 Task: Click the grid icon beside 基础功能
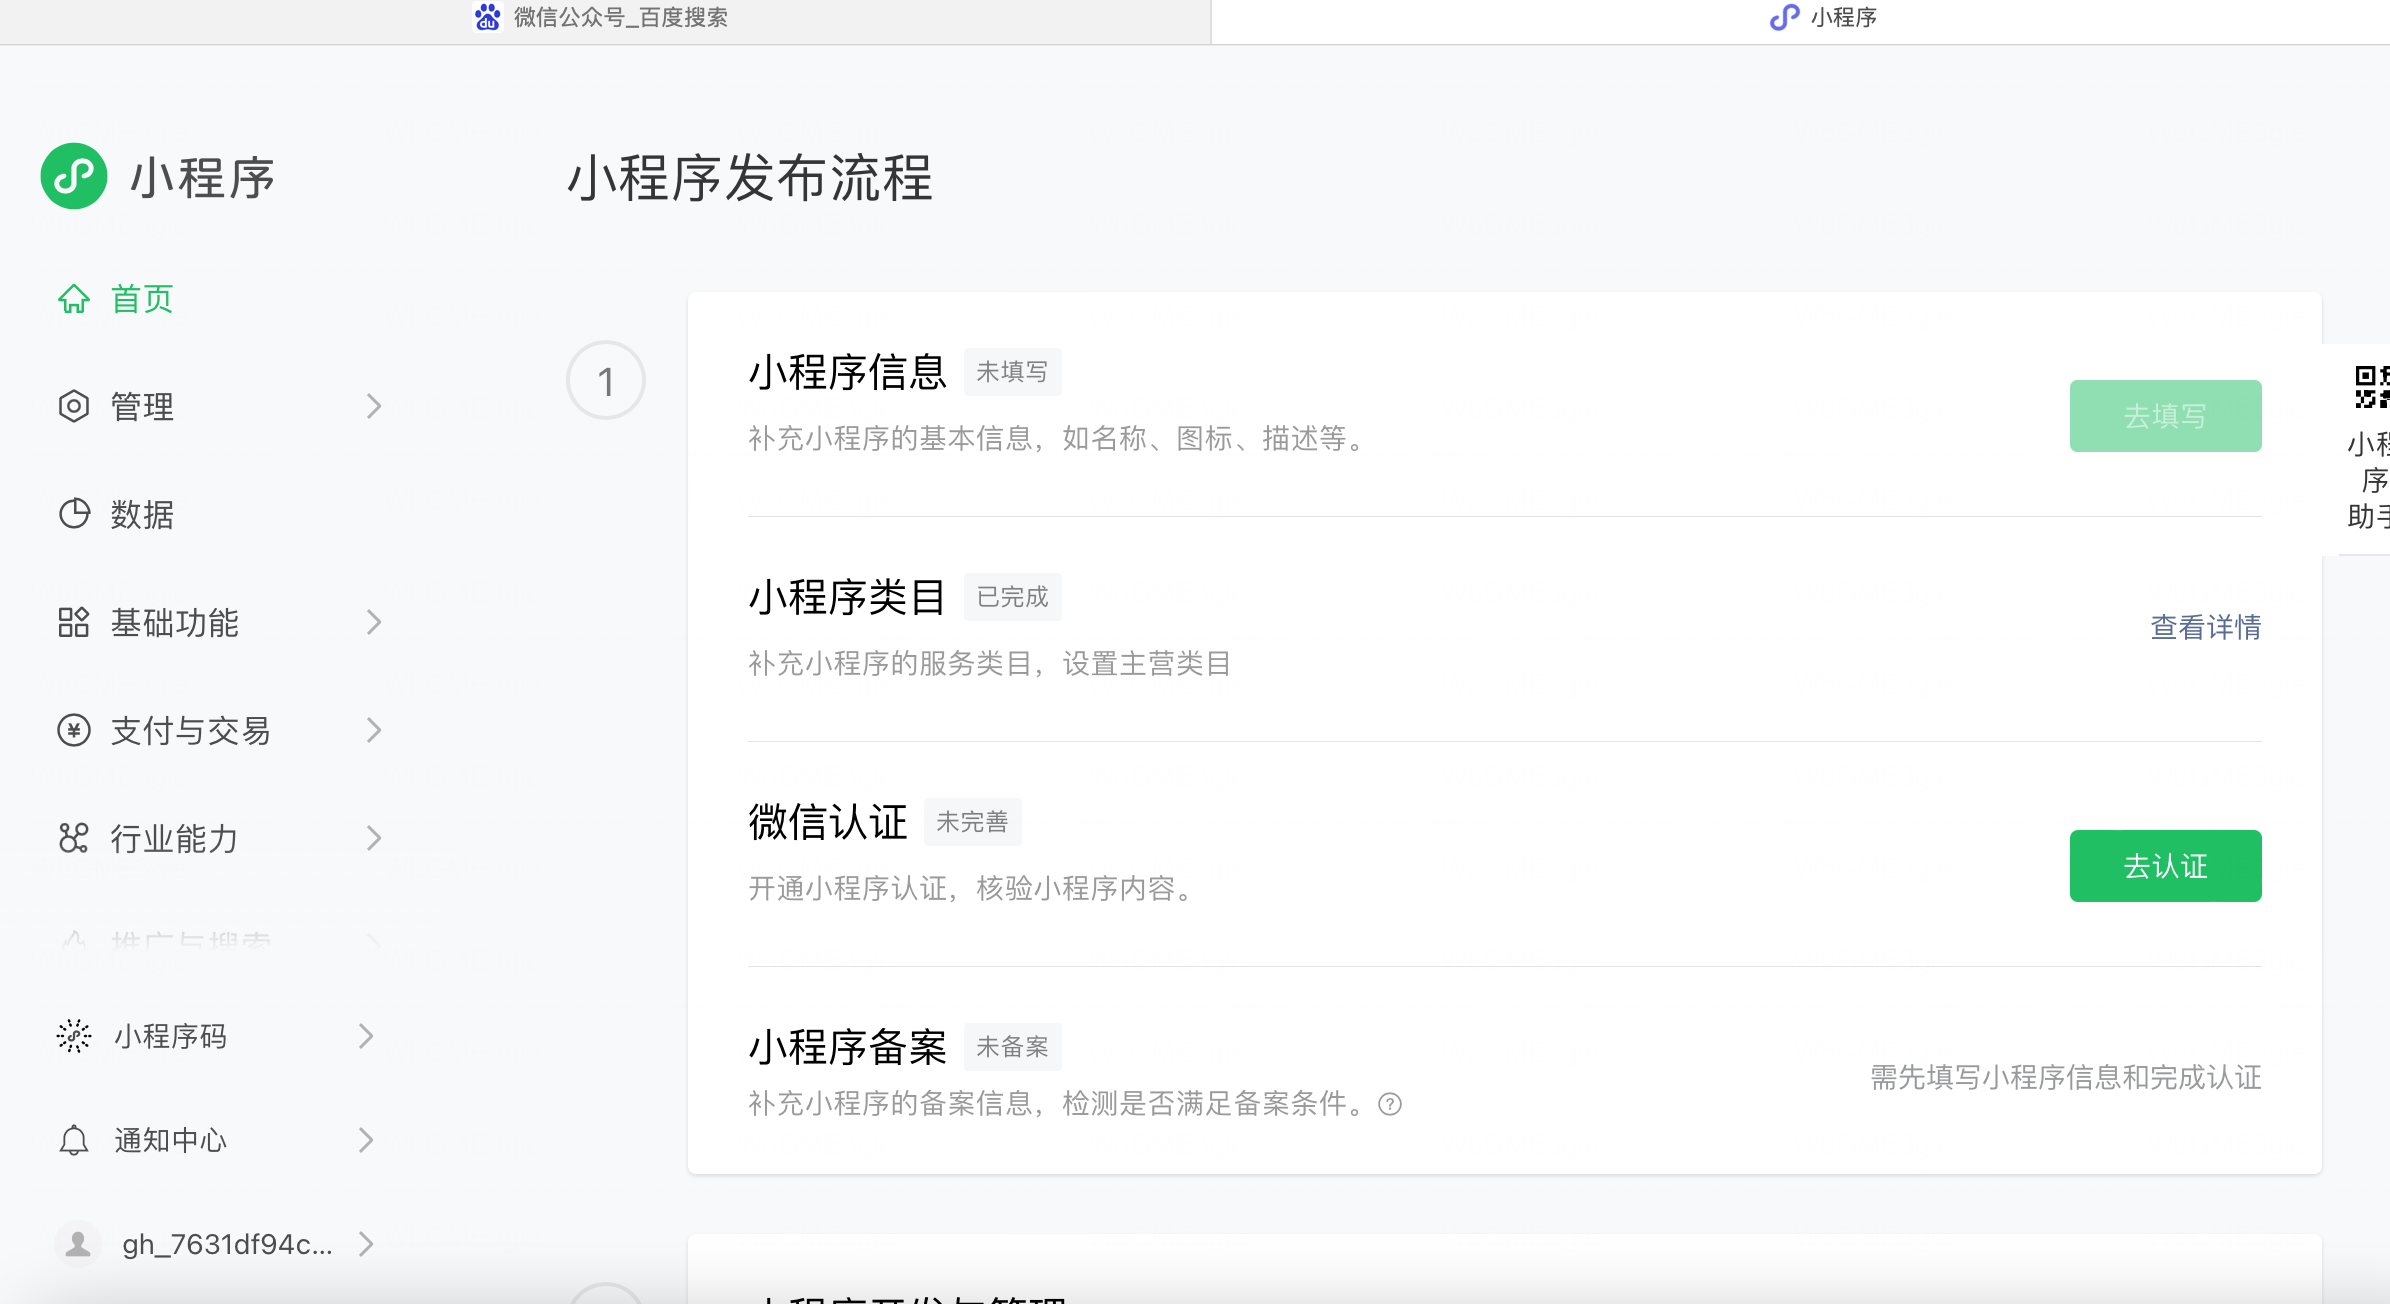click(74, 622)
